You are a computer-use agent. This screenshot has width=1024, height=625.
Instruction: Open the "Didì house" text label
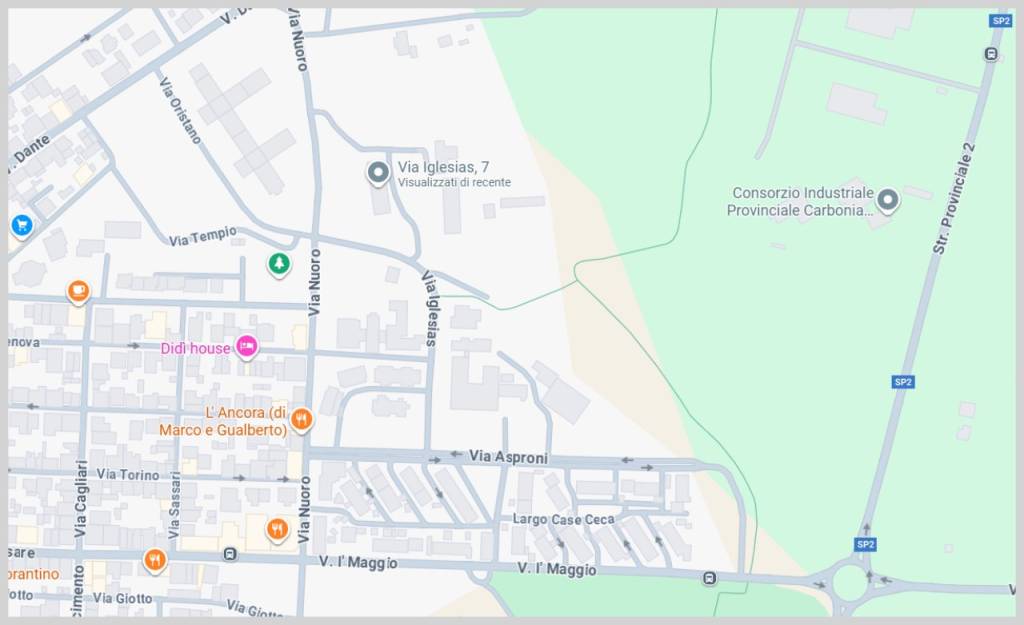[x=196, y=349]
